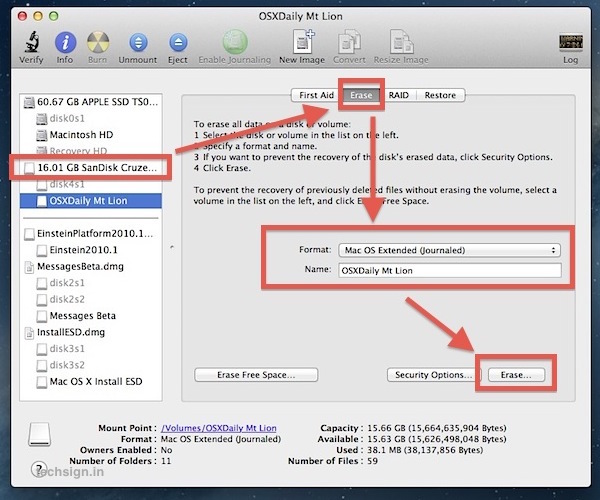Open the Format dropdown menu
This screenshot has height=500, width=600.
(x=449, y=250)
